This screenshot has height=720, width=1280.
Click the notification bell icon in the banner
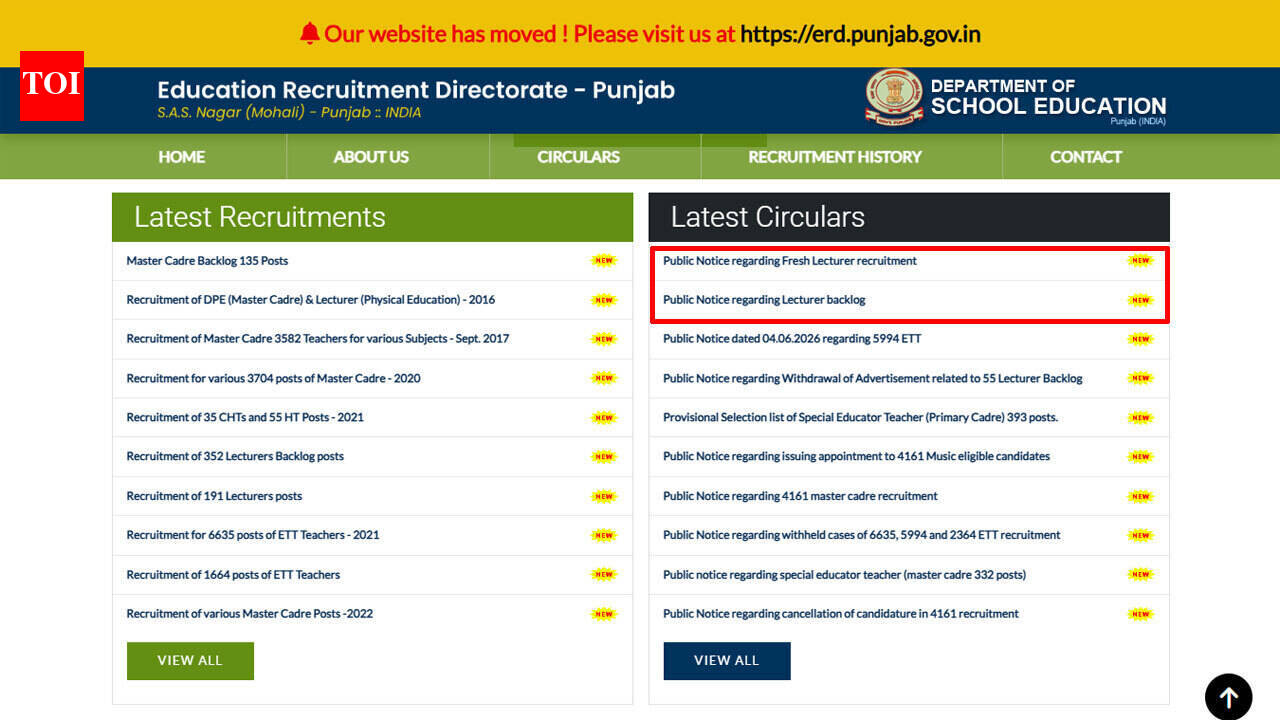(310, 33)
